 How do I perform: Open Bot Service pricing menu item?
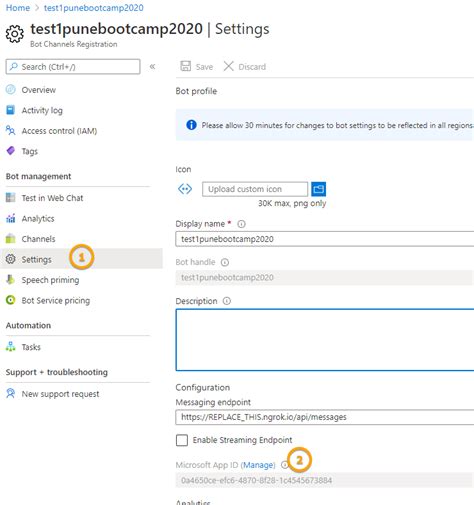pyautogui.click(x=56, y=301)
